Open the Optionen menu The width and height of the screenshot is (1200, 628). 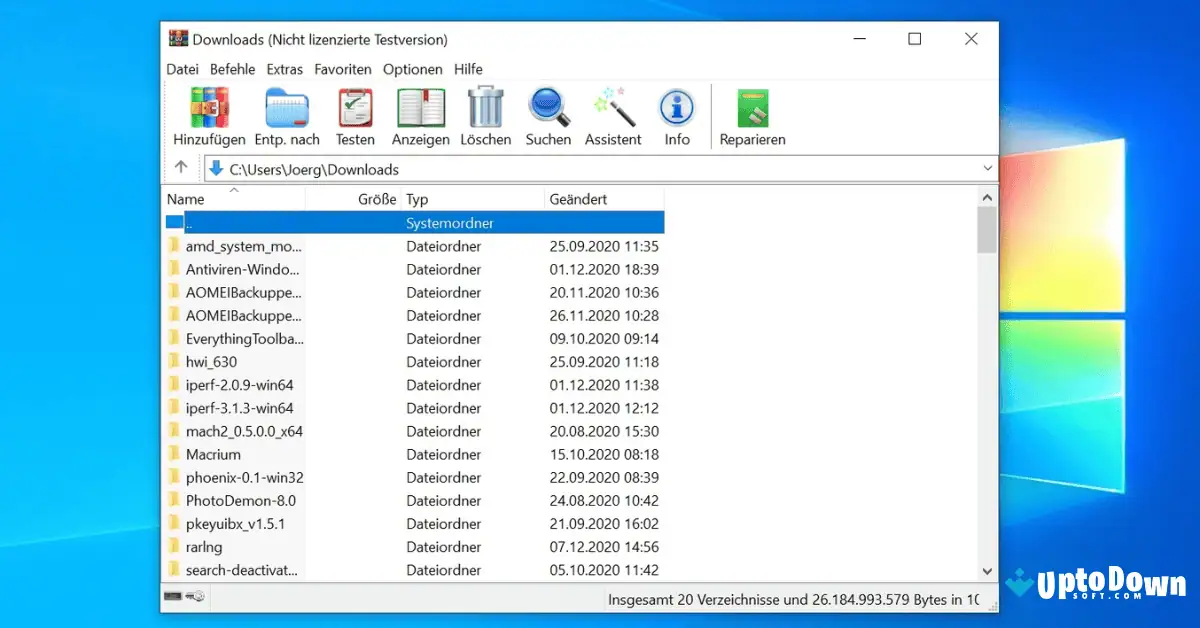[x=412, y=69]
